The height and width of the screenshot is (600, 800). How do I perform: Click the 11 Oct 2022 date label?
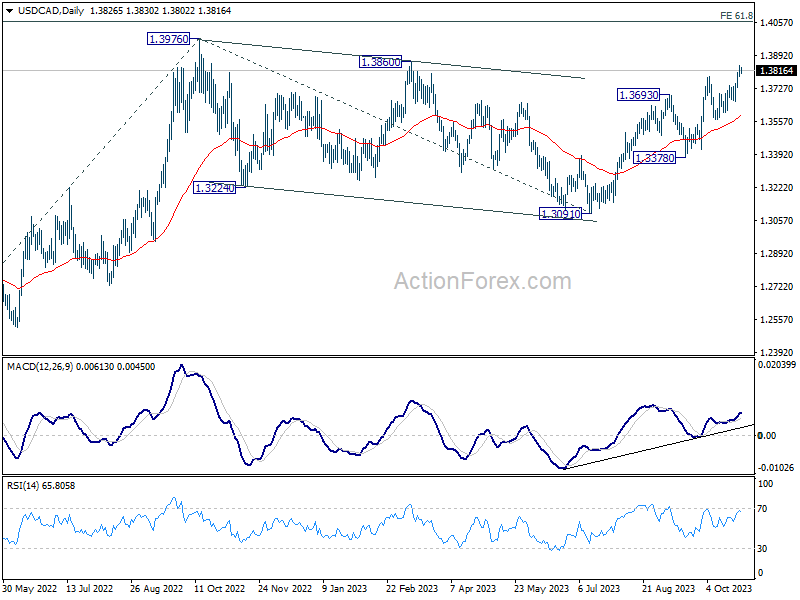pos(219,589)
